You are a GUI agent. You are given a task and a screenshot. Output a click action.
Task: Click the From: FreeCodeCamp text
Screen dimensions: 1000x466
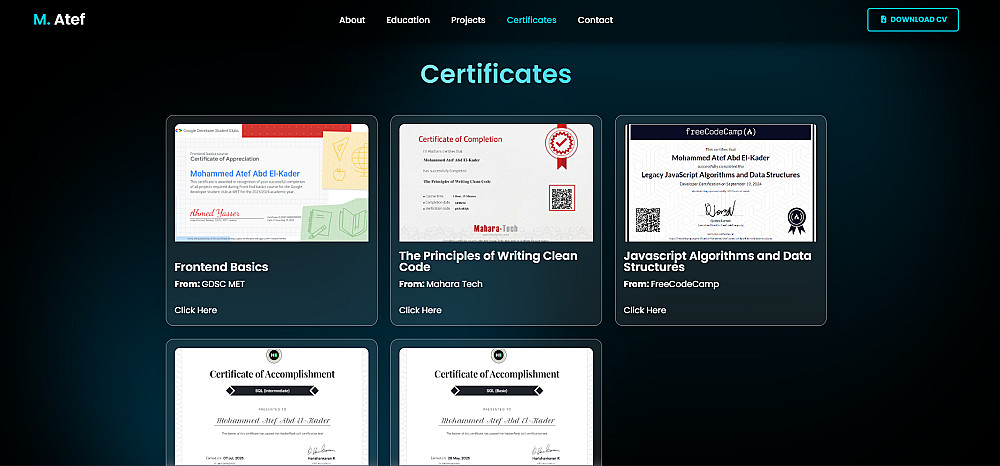[671, 284]
